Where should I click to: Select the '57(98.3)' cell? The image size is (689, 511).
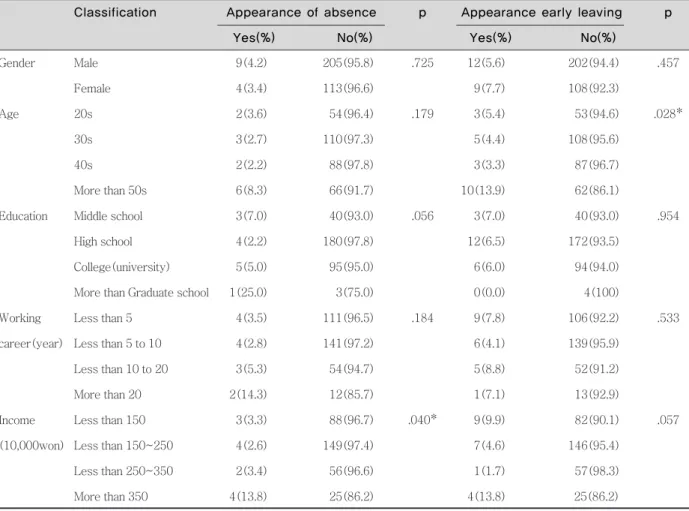pyautogui.click(x=597, y=471)
